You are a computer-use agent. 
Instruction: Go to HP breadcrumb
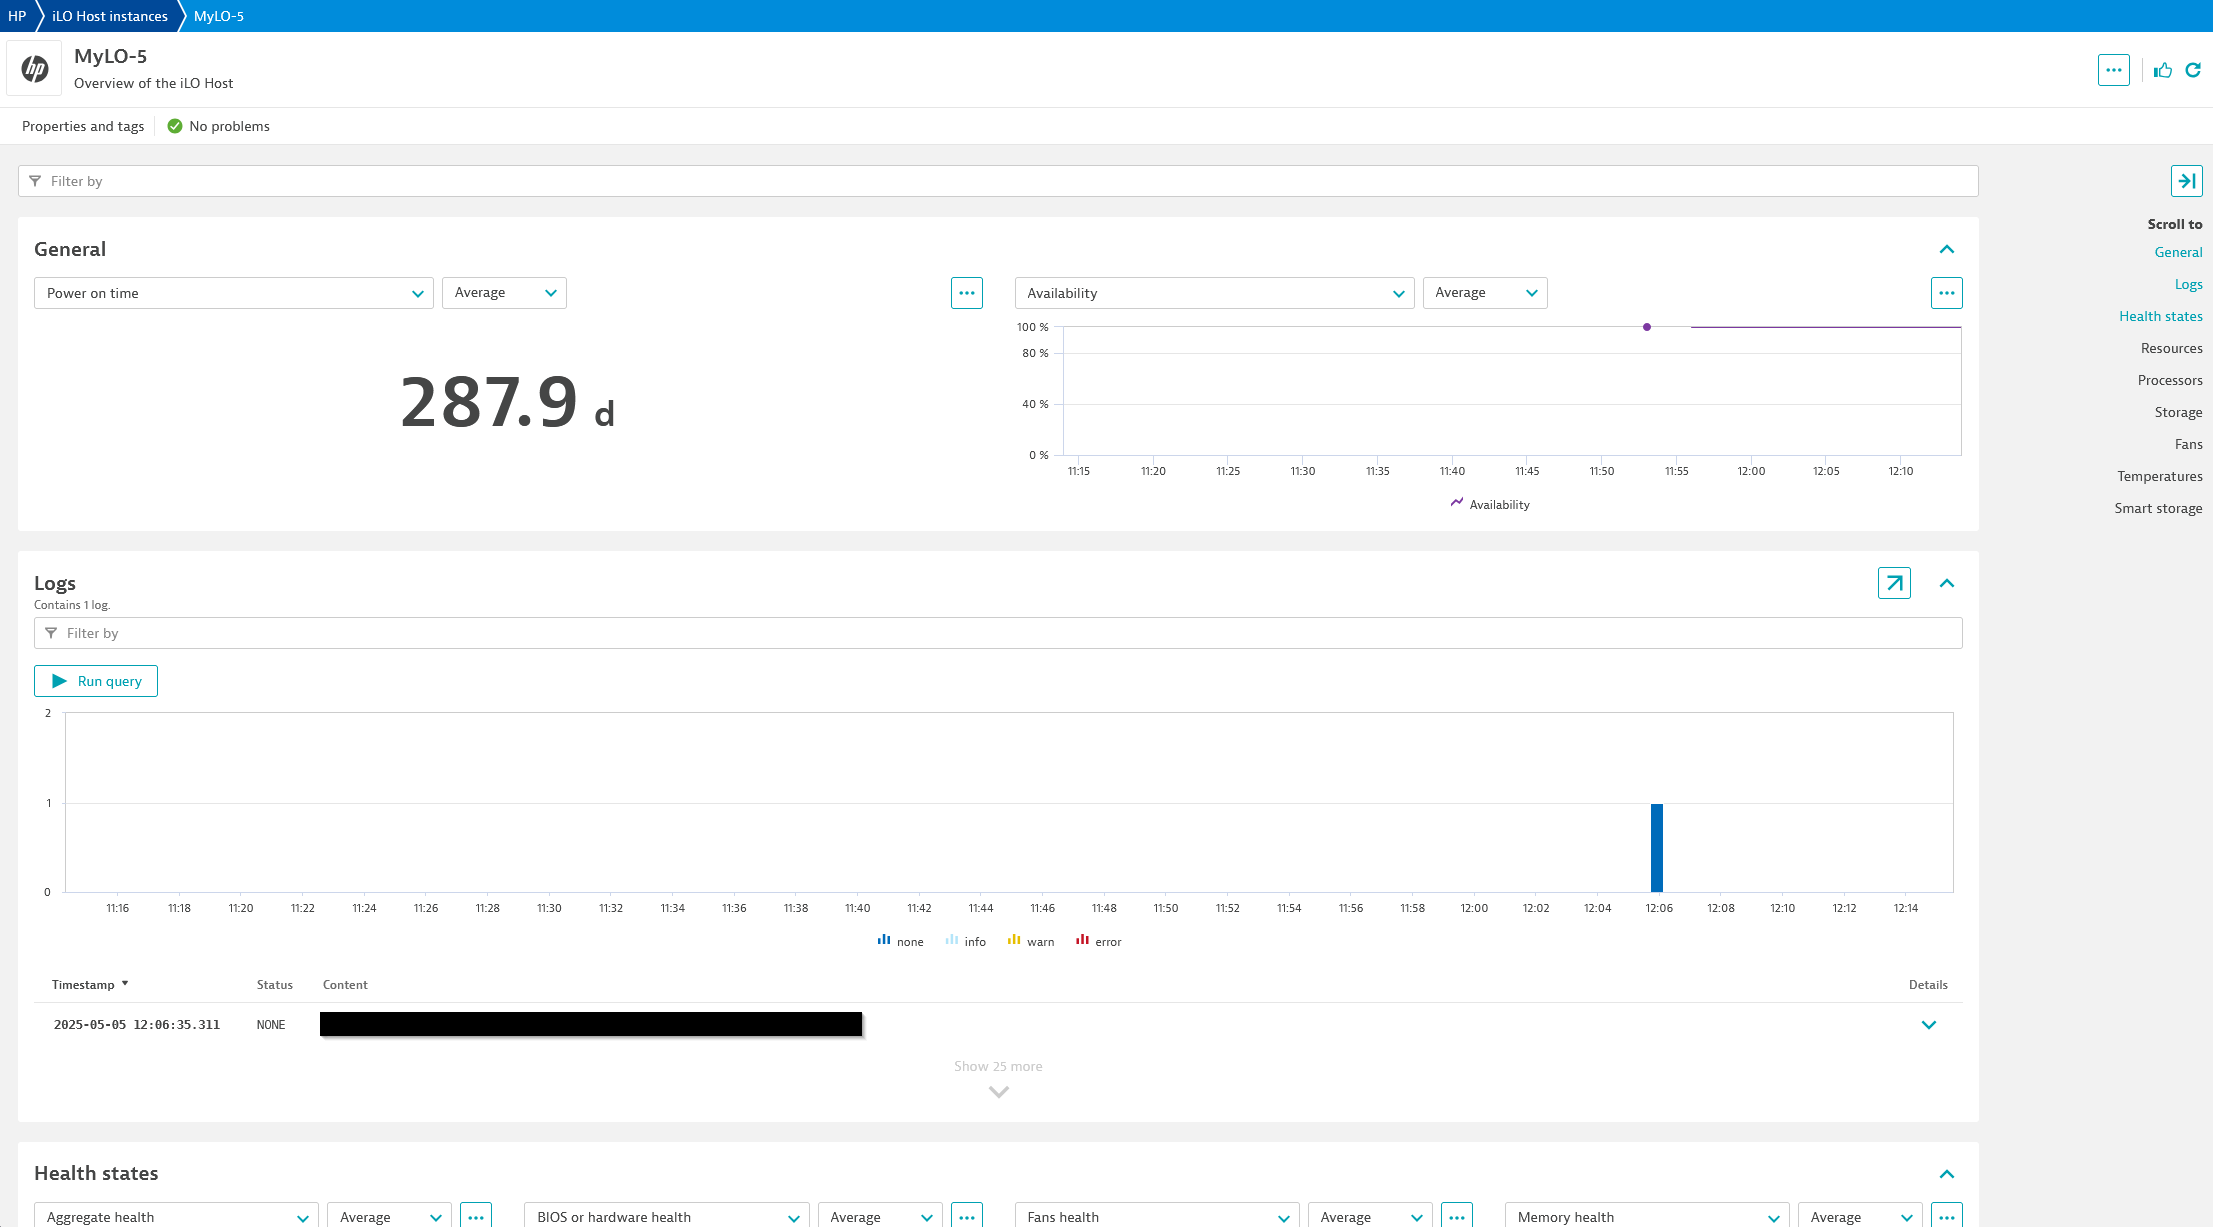click(17, 16)
